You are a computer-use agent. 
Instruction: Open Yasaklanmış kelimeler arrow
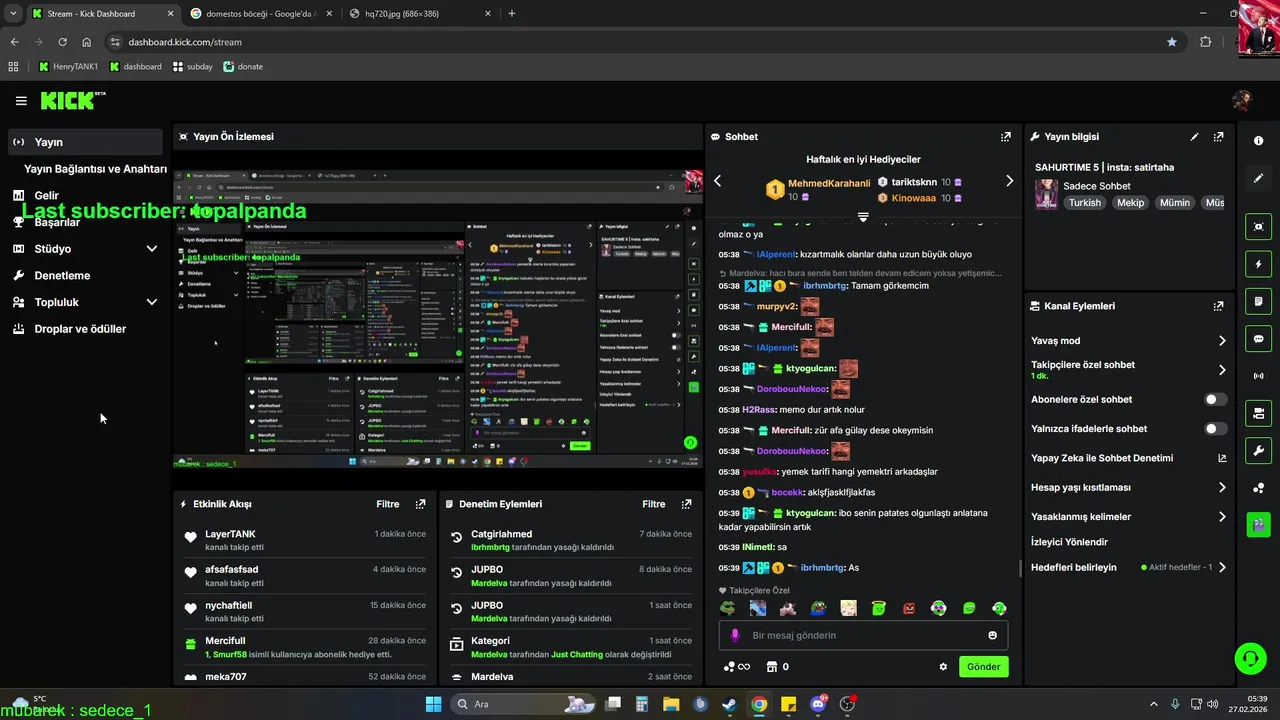click(x=1222, y=517)
